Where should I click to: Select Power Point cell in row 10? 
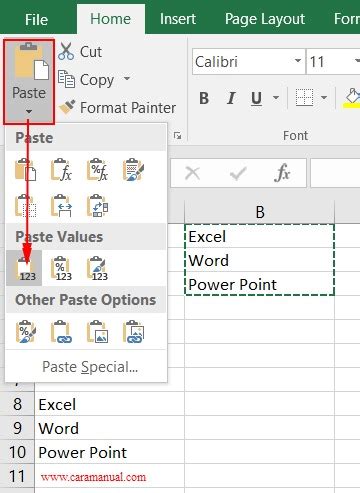pyautogui.click(x=109, y=452)
